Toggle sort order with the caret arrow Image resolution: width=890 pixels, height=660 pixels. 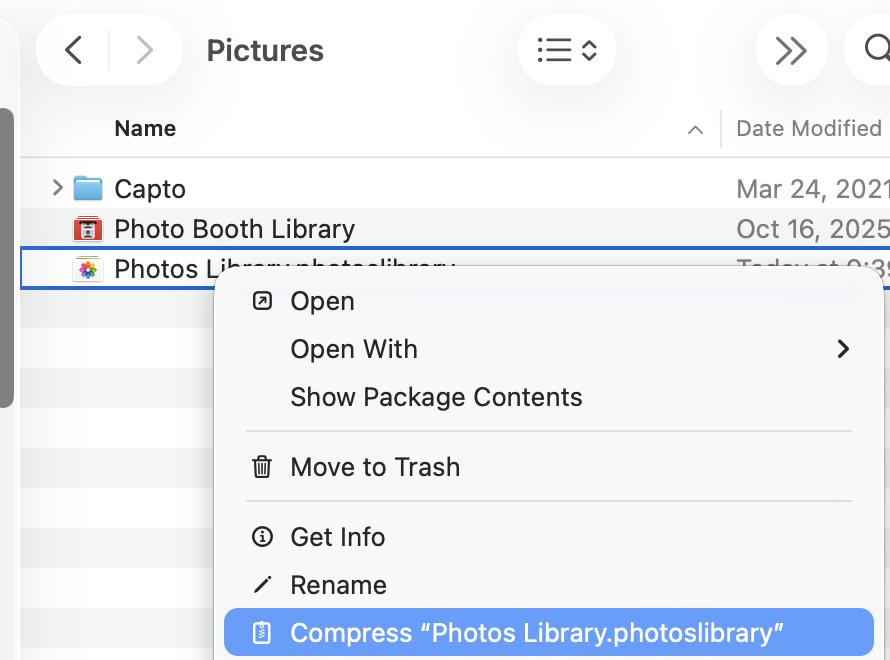click(695, 130)
